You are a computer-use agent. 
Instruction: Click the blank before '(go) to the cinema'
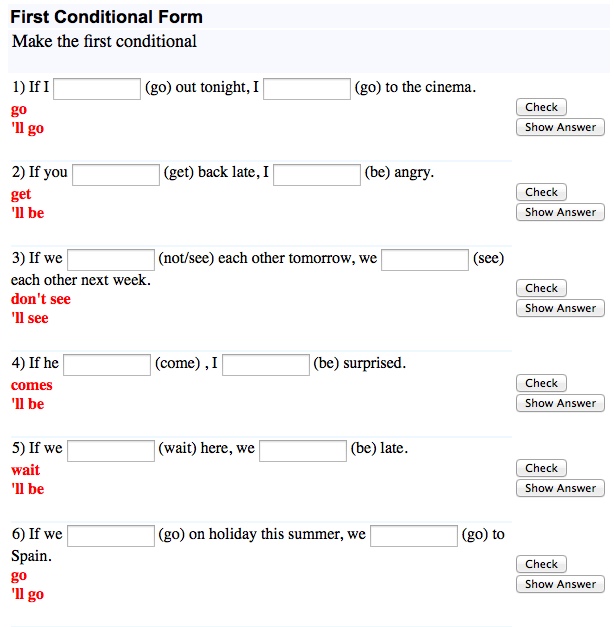pyautogui.click(x=307, y=89)
